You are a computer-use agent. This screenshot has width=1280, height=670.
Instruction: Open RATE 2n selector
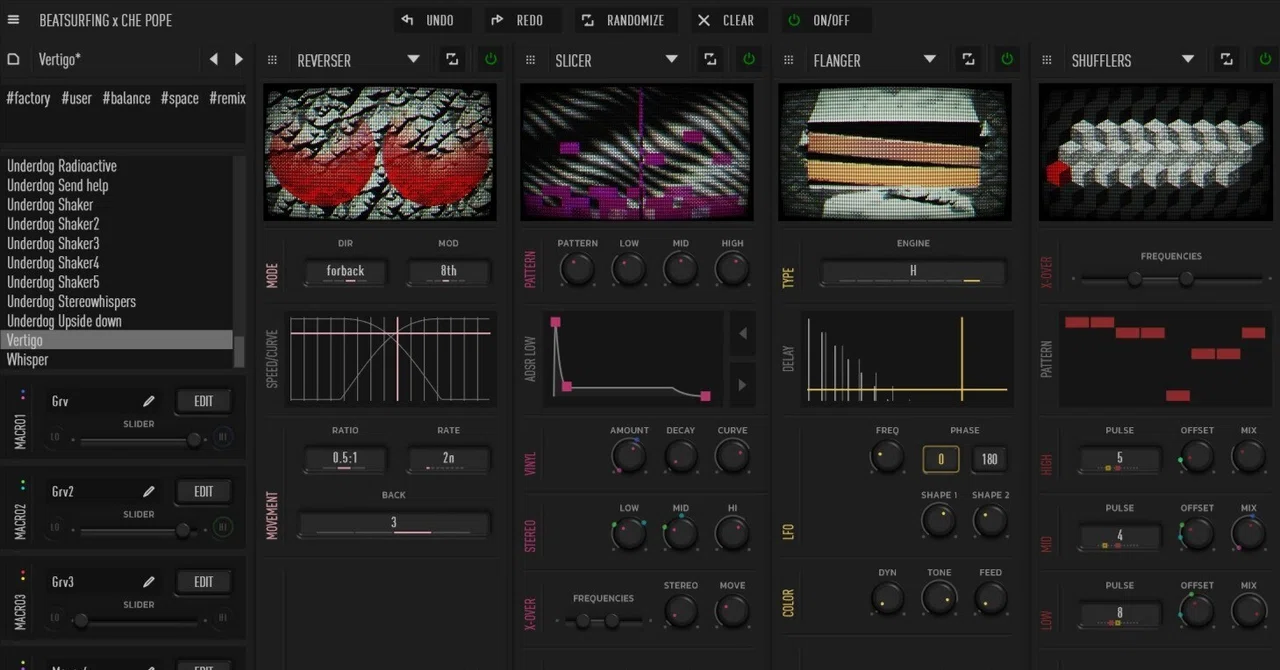coord(449,459)
